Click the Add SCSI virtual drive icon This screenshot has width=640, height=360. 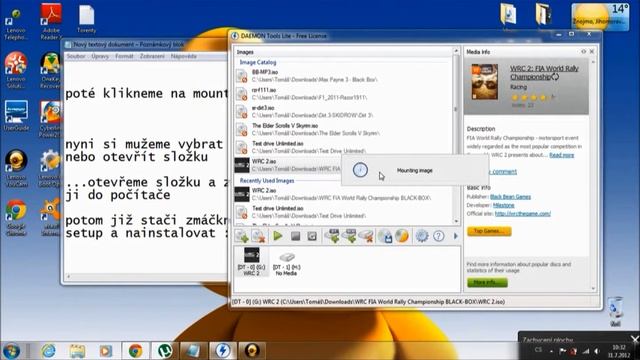tap(350, 236)
